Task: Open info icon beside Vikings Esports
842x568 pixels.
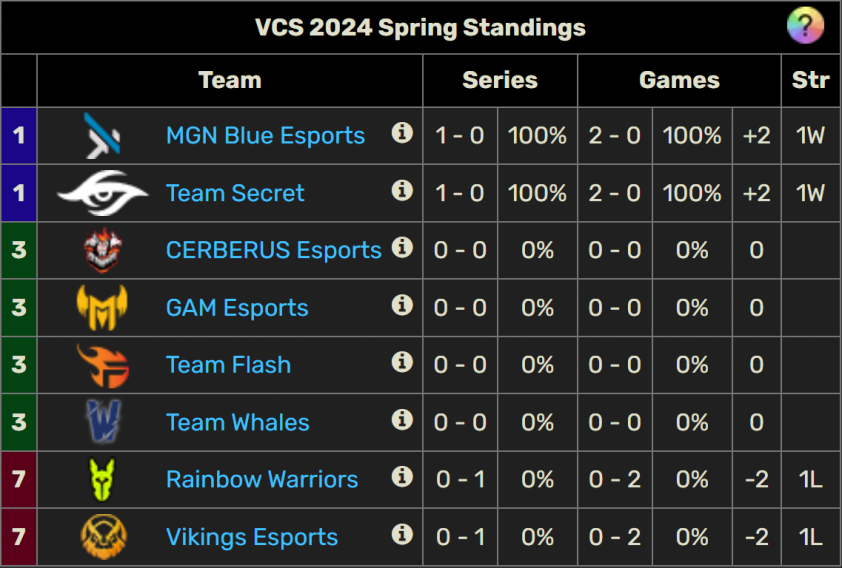Action: (402, 534)
